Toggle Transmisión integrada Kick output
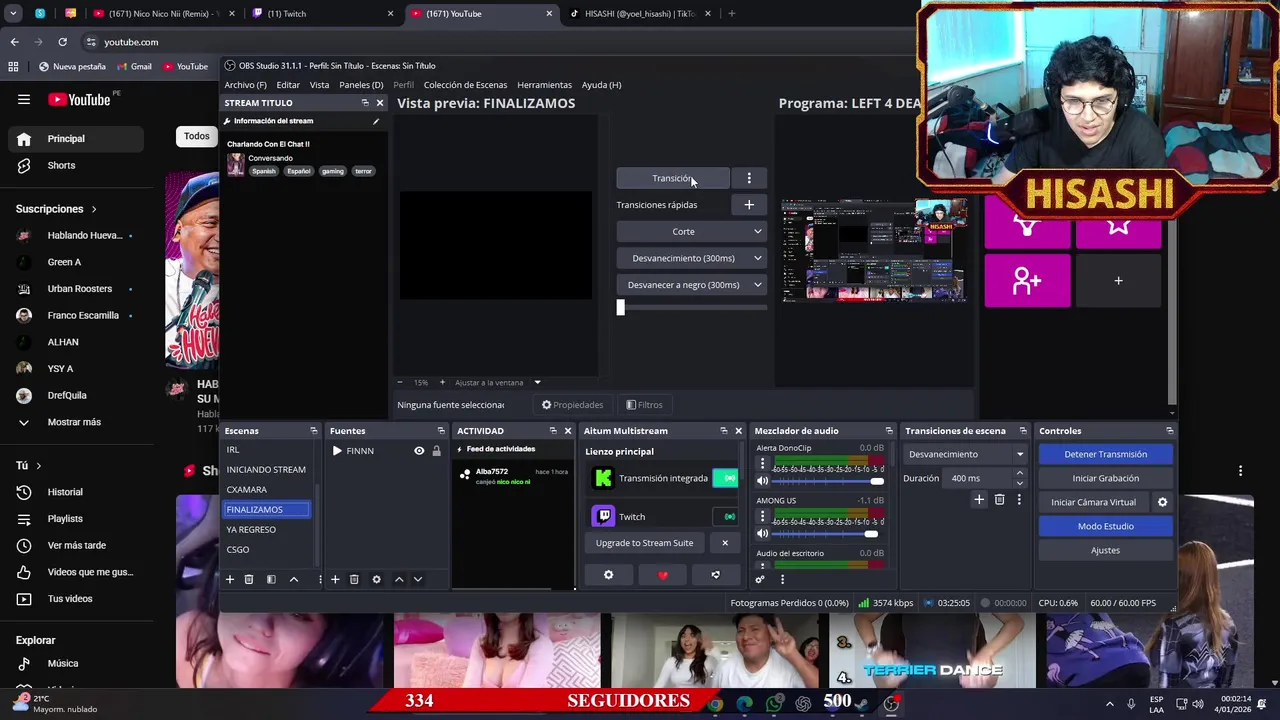The image size is (1280, 720). [725, 478]
